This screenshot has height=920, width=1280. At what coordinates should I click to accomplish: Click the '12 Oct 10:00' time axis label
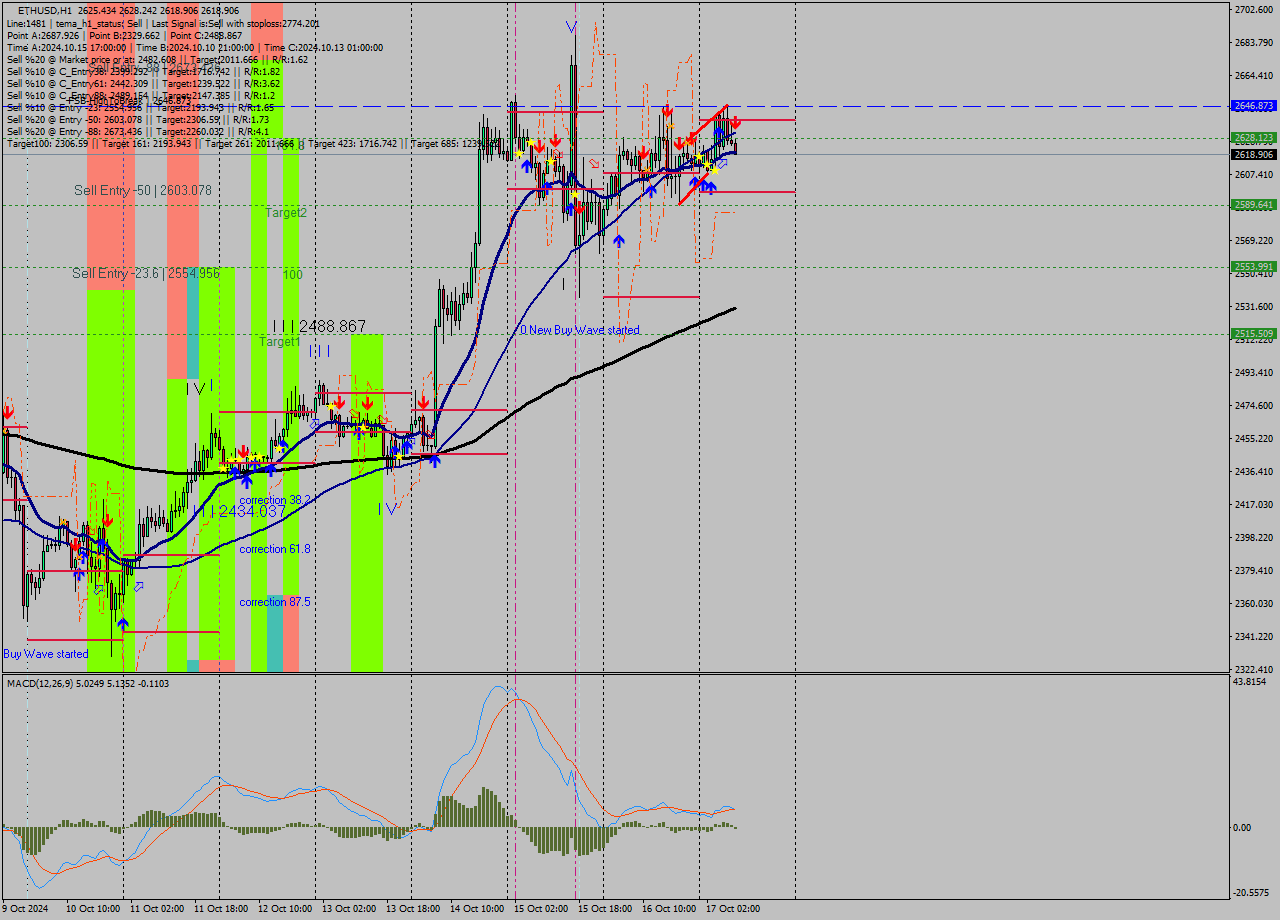285,909
